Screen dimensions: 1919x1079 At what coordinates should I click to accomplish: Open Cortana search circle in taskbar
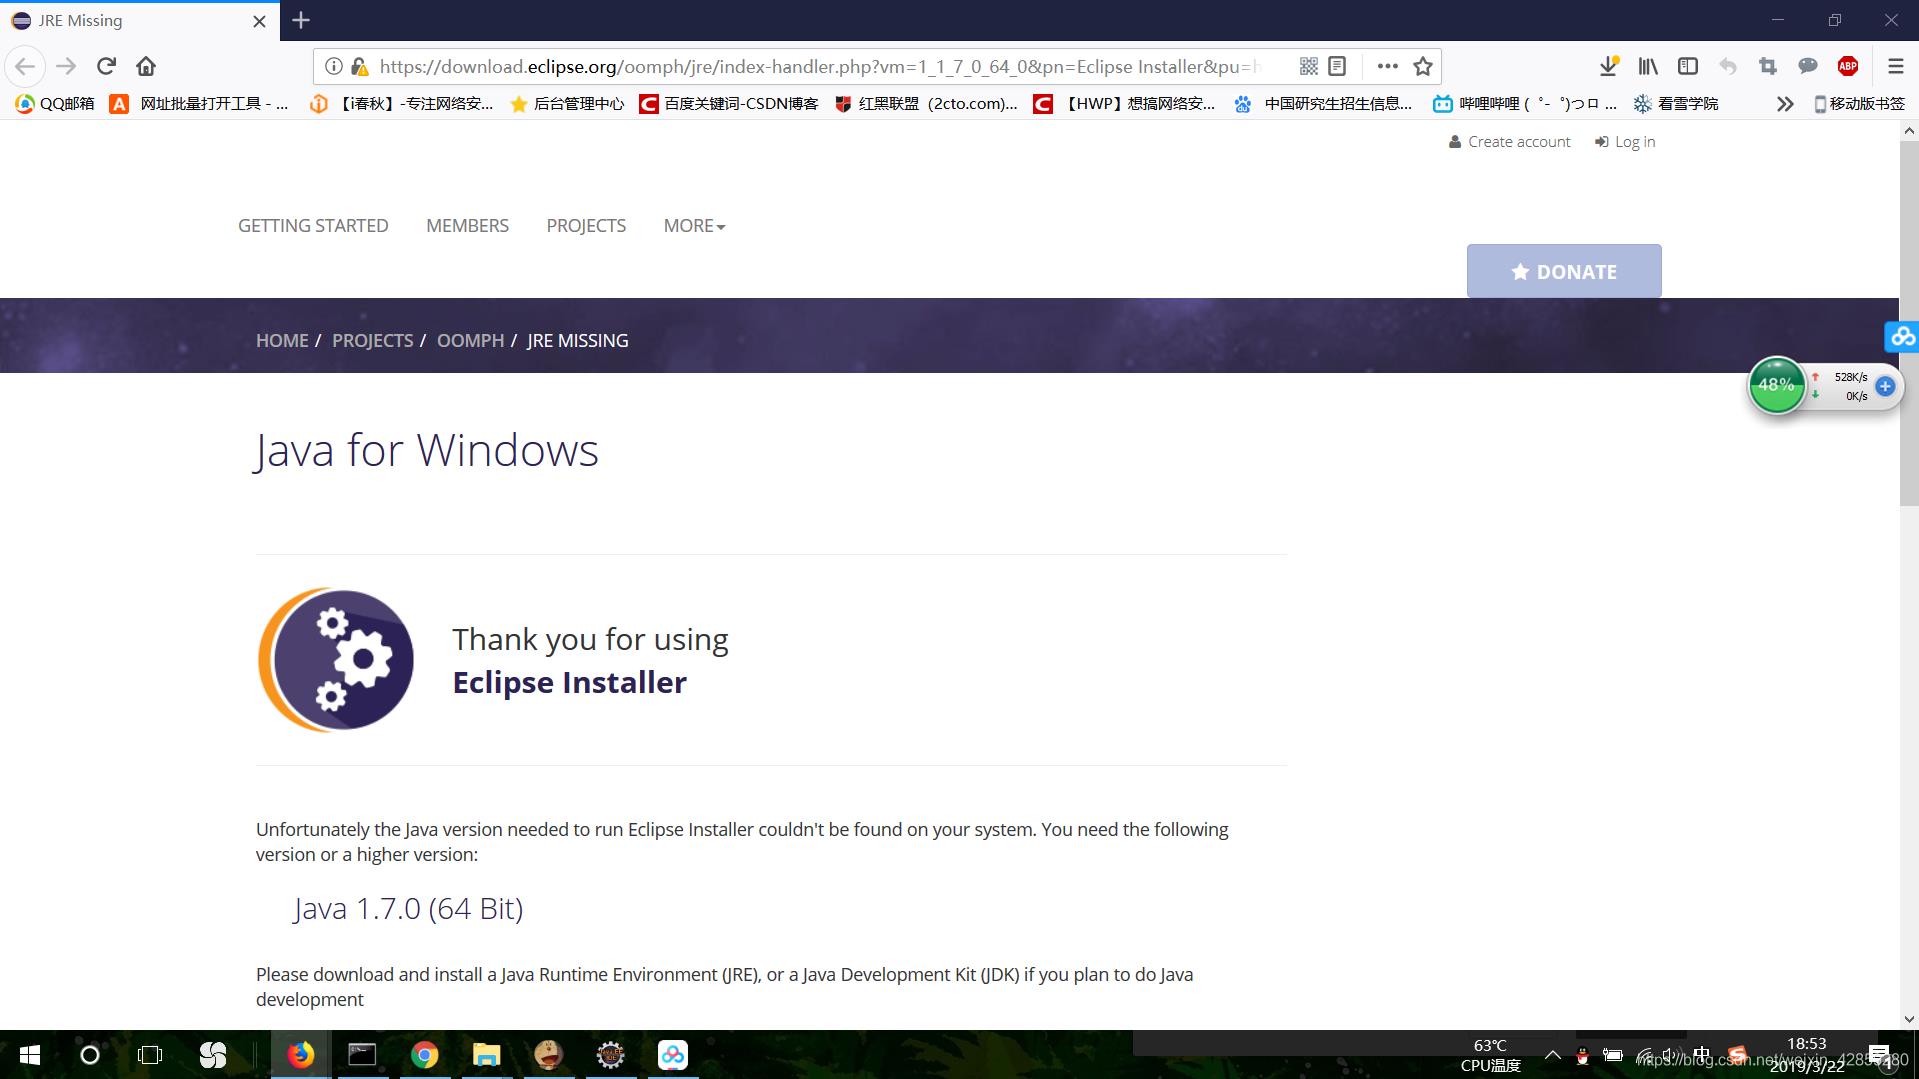(x=90, y=1055)
